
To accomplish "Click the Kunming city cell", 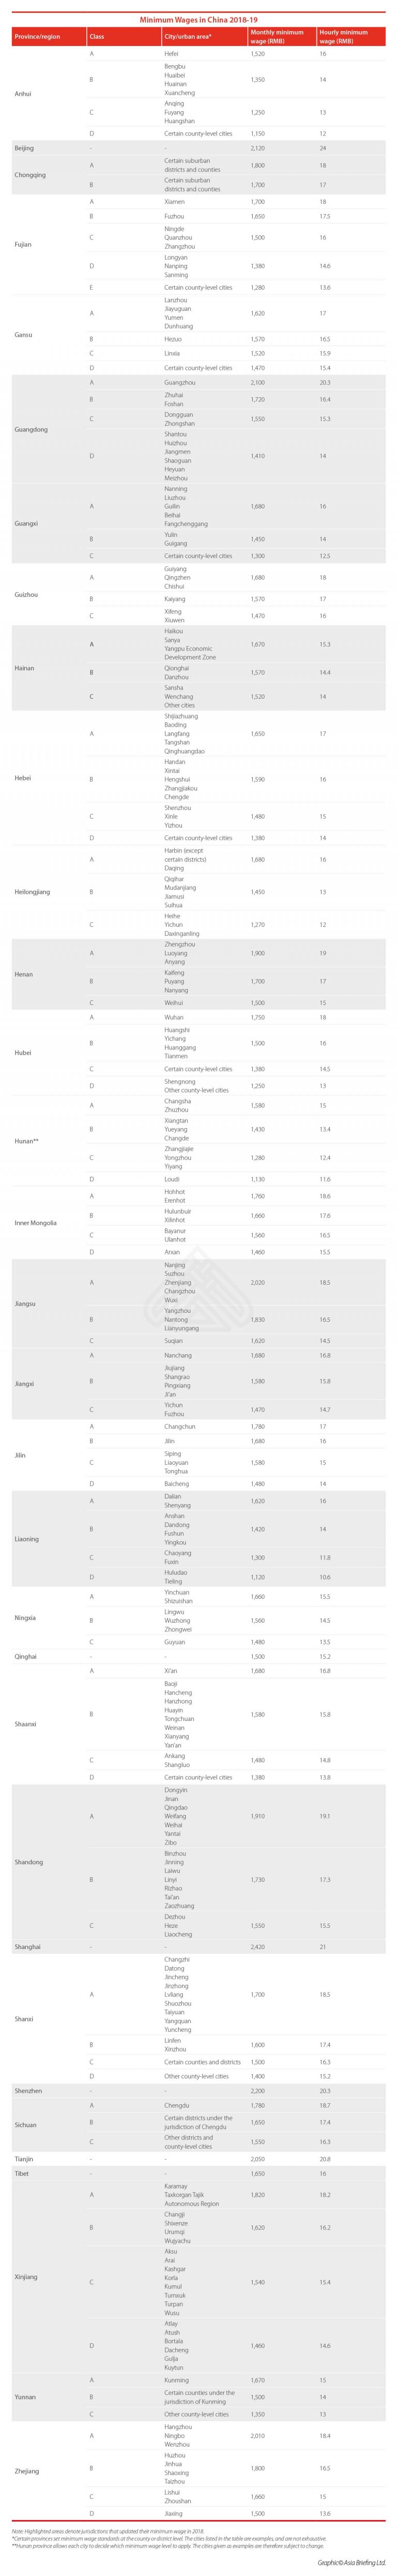I will tap(175, 2380).
